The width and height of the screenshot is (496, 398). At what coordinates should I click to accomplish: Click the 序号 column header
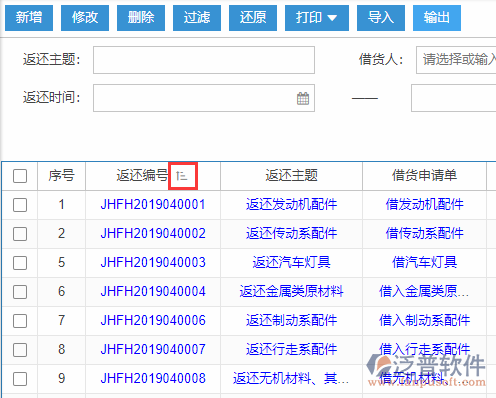(x=61, y=176)
